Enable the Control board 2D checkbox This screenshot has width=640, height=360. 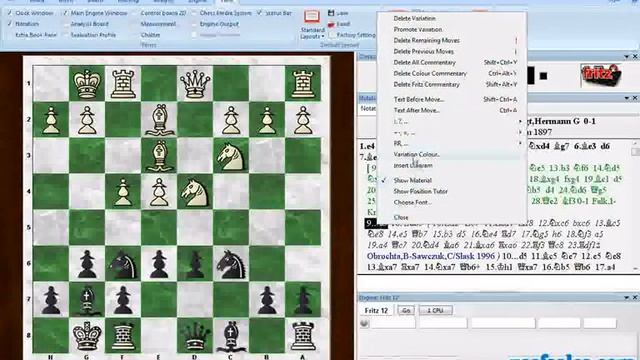136,13
